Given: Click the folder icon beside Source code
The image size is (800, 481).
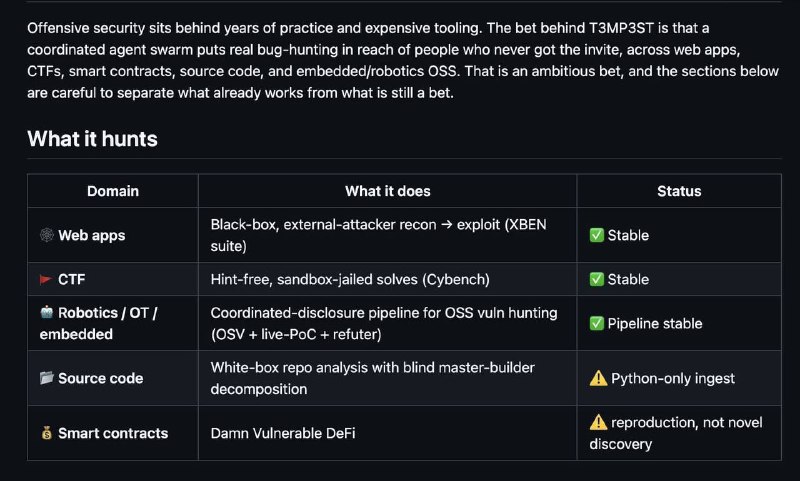Looking at the screenshot, I should (x=46, y=377).
